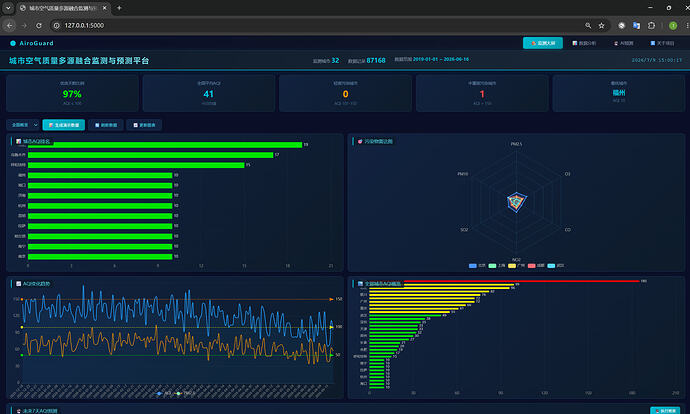Screen dimensions: 690x414
Task: Open the browser tab search chevron
Action: point(8,8)
